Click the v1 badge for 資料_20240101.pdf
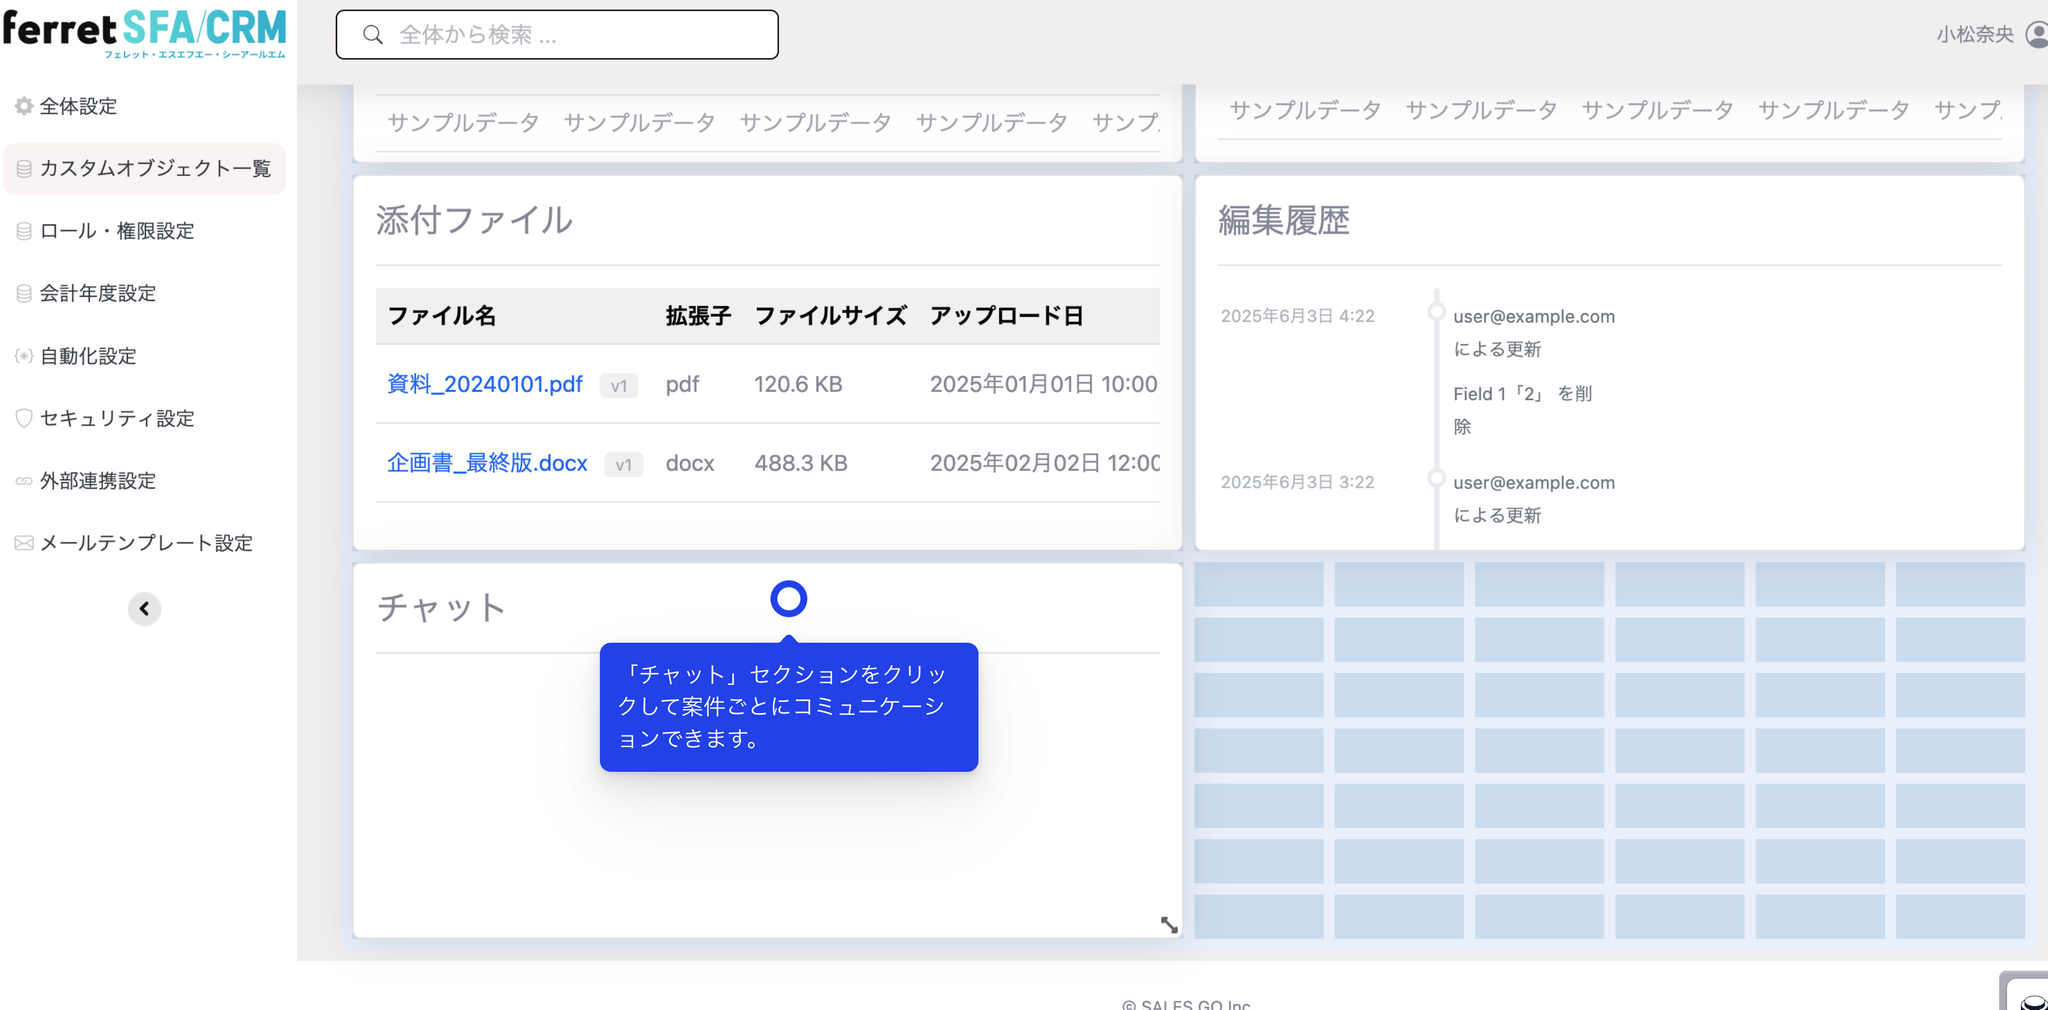The width and height of the screenshot is (2048, 1010). tap(619, 386)
